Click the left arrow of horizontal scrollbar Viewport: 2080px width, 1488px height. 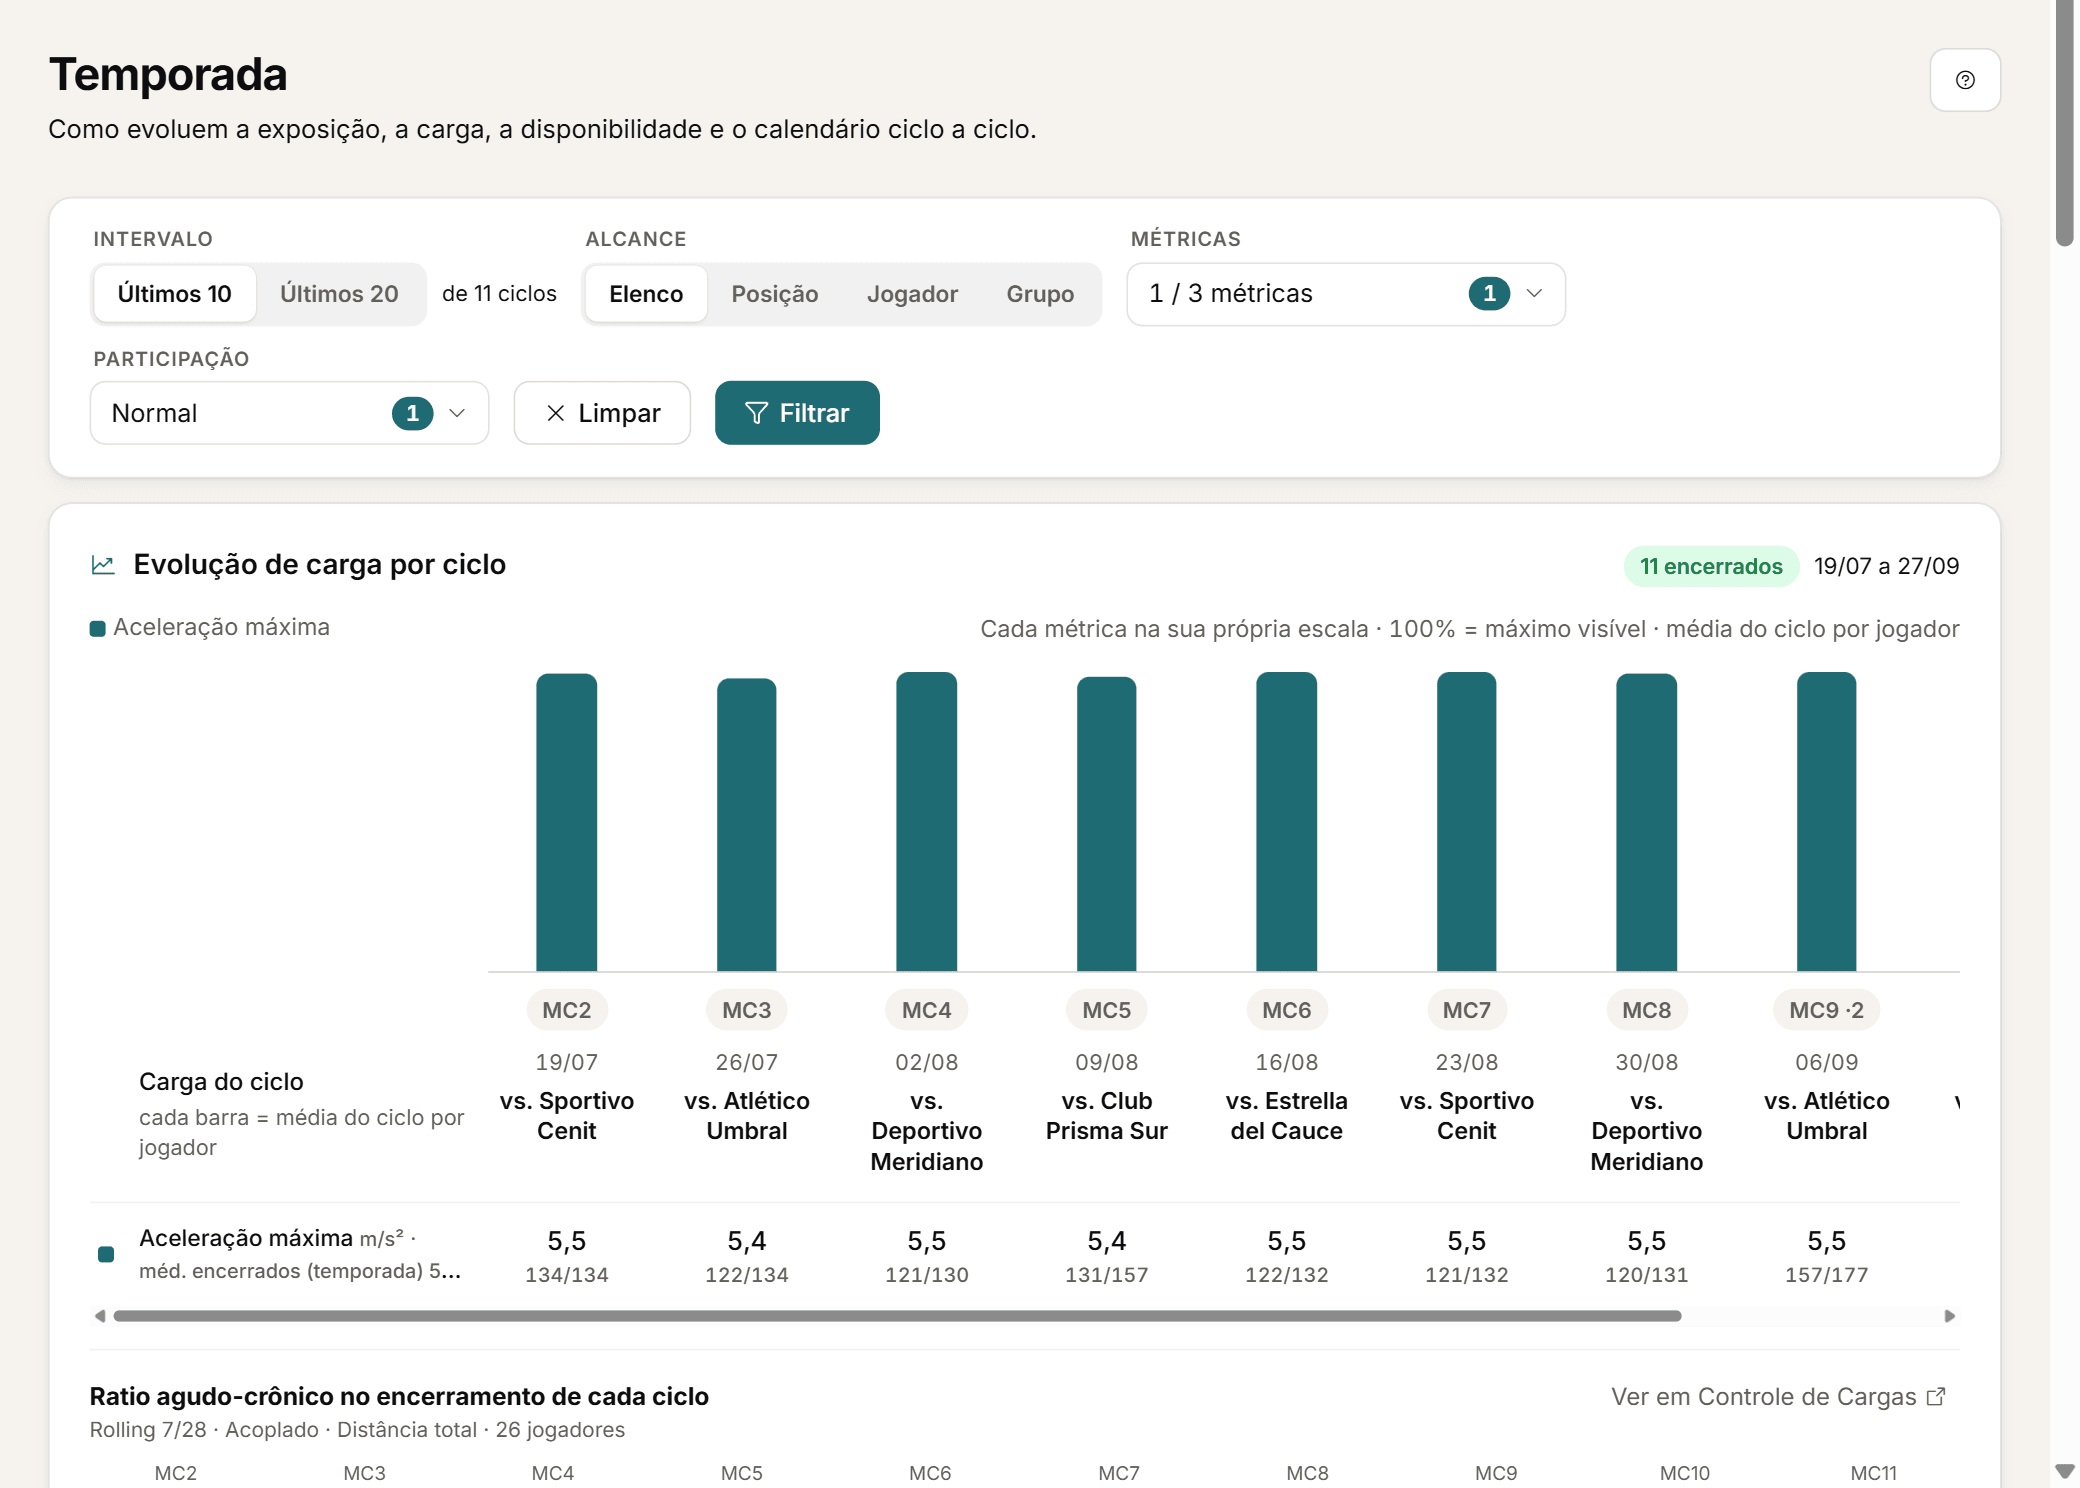[x=100, y=1316]
